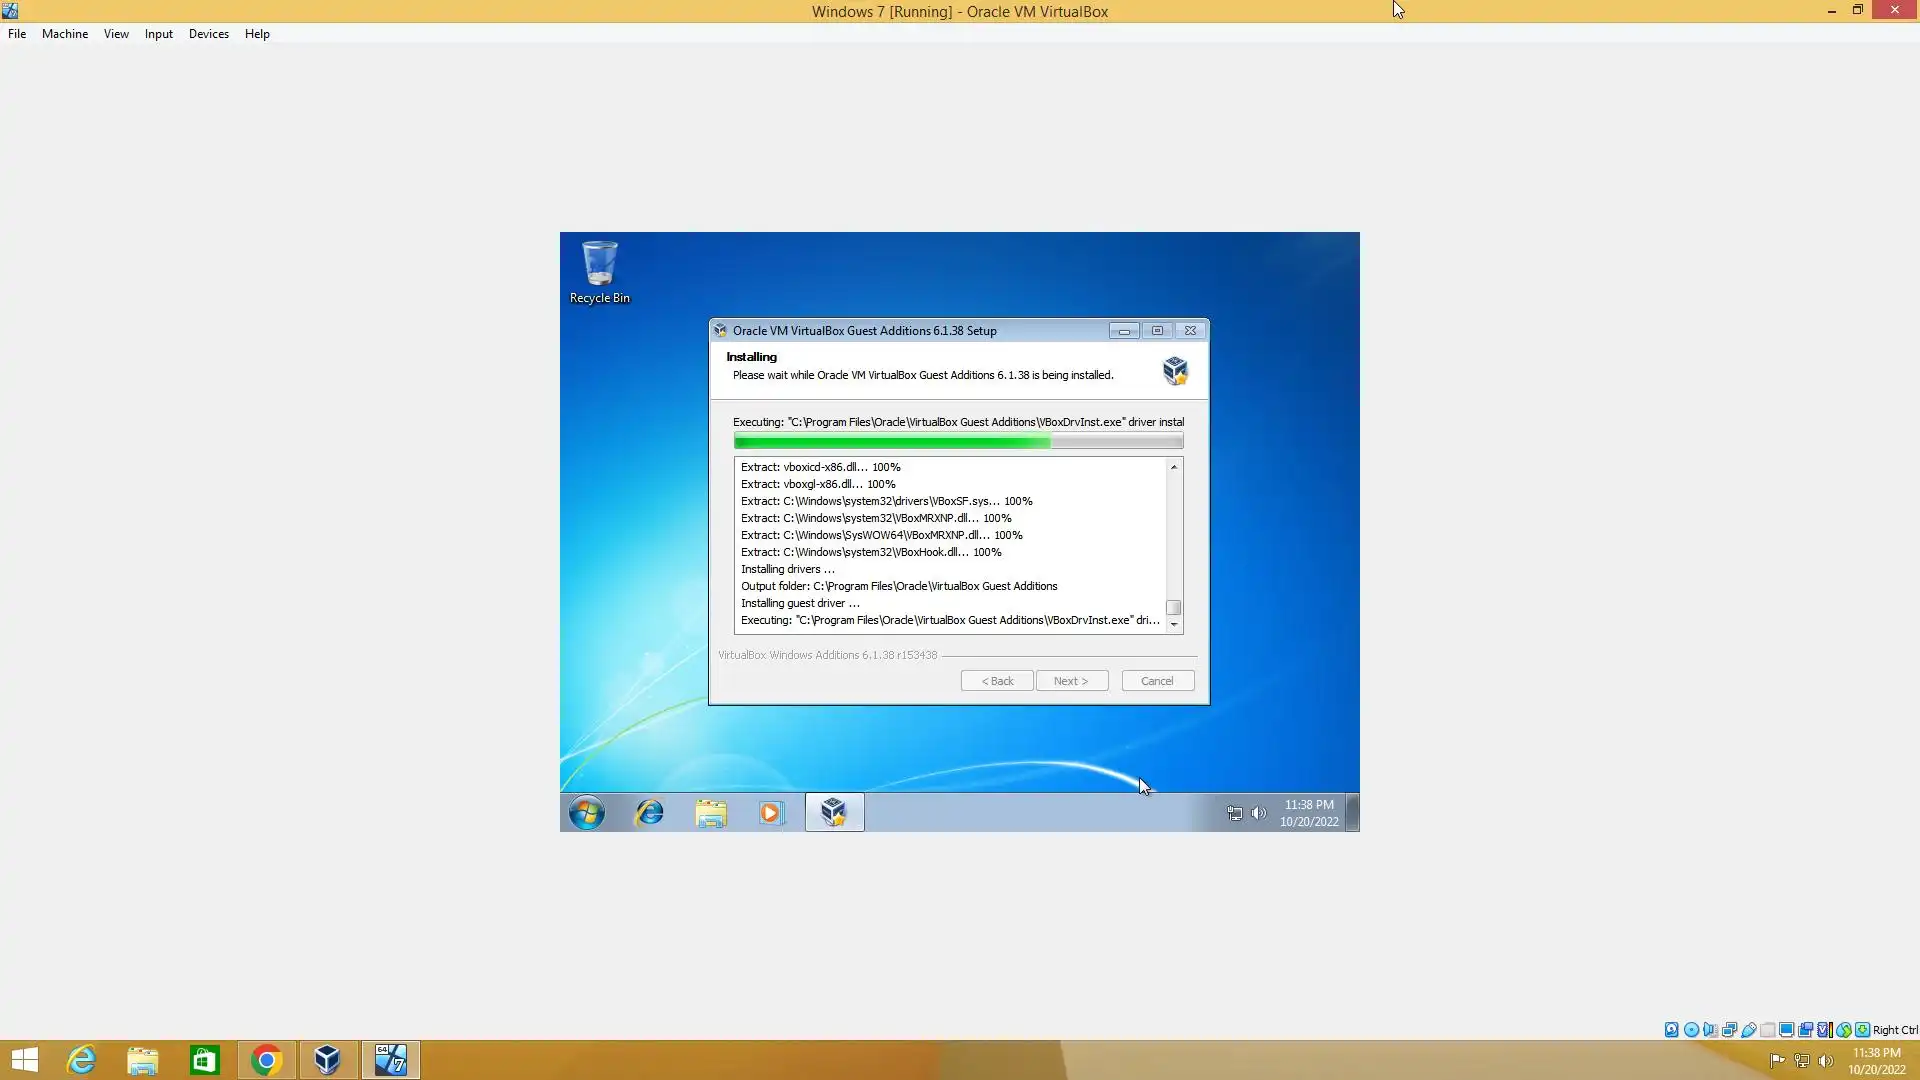
Task: Click the Next > button
Action: pos(1071,681)
